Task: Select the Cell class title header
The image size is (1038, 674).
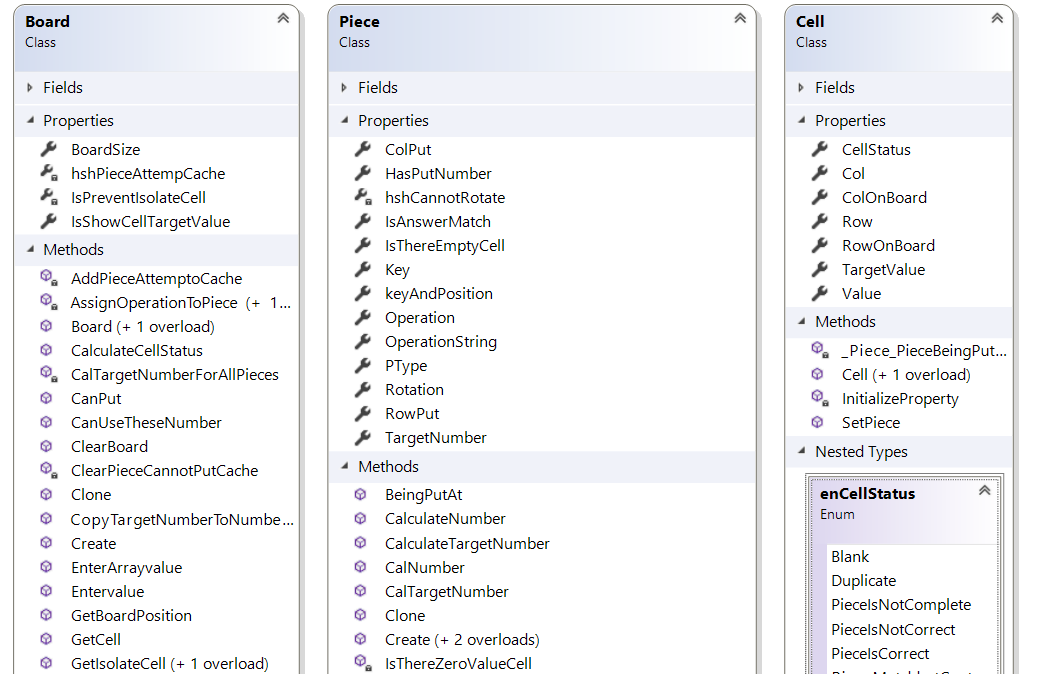Action: click(898, 38)
